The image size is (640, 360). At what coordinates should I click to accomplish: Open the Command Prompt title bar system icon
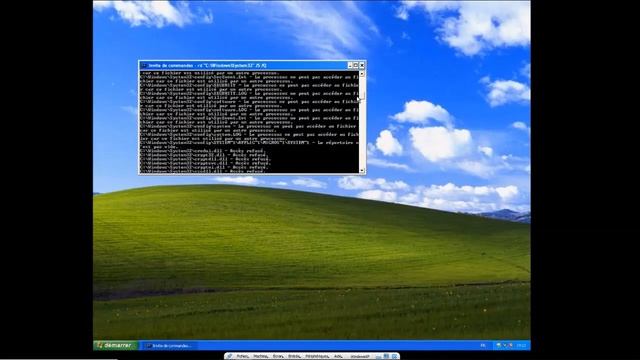[144, 65]
